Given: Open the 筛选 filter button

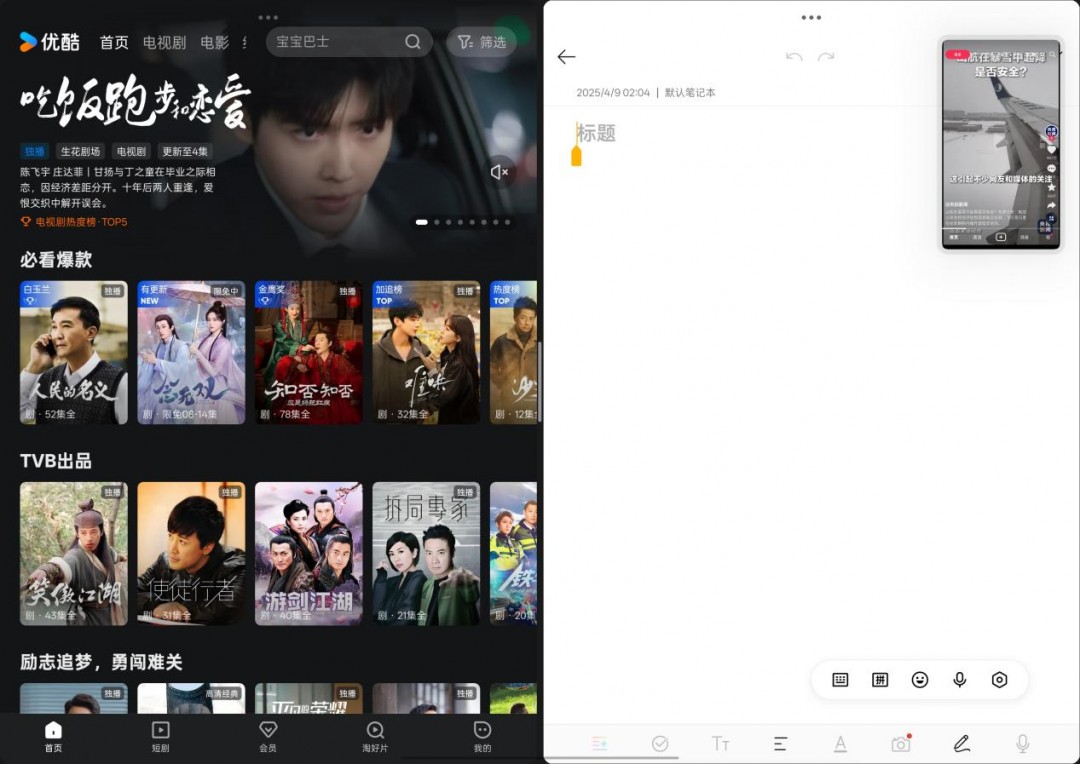Looking at the screenshot, I should pos(482,42).
